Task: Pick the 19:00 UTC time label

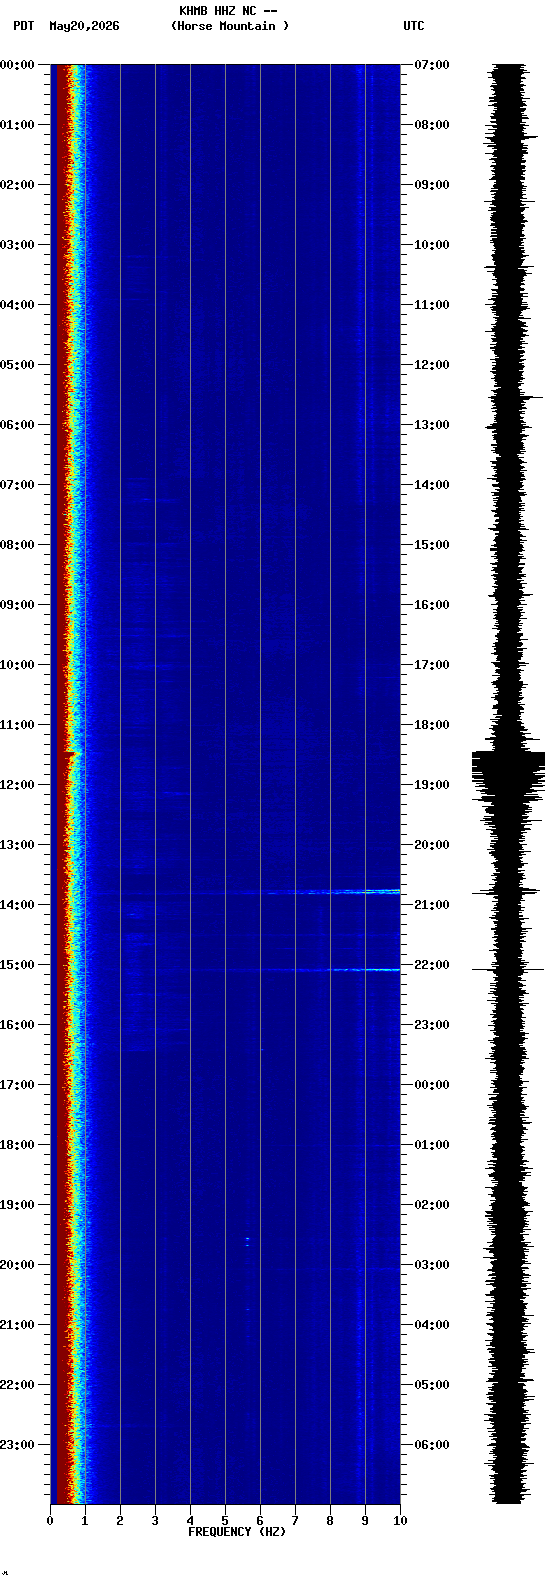Action: [432, 785]
